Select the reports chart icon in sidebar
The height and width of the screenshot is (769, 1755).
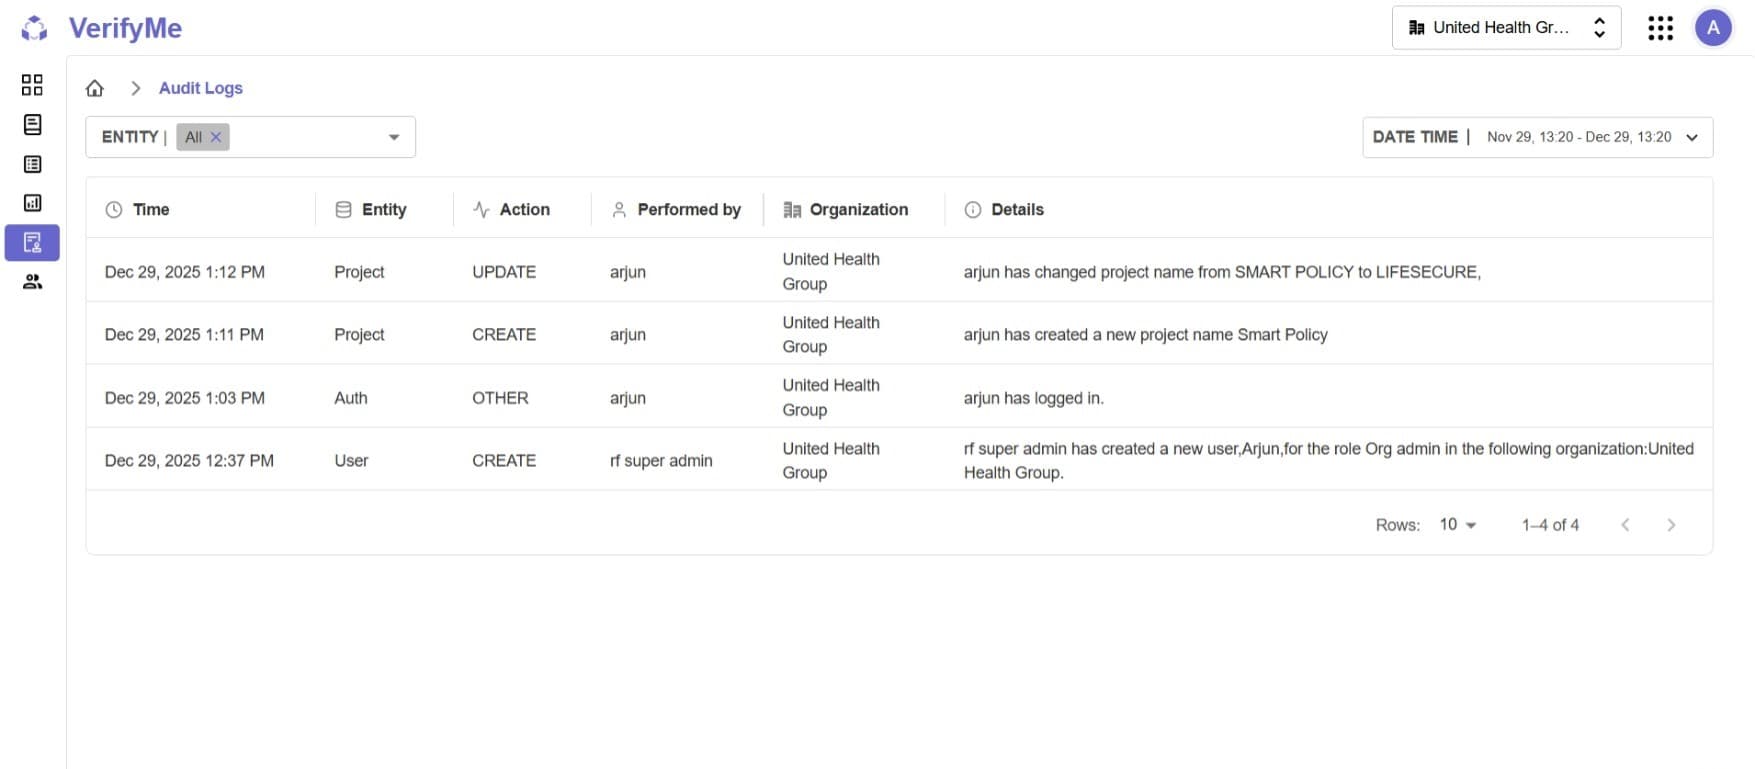(32, 202)
